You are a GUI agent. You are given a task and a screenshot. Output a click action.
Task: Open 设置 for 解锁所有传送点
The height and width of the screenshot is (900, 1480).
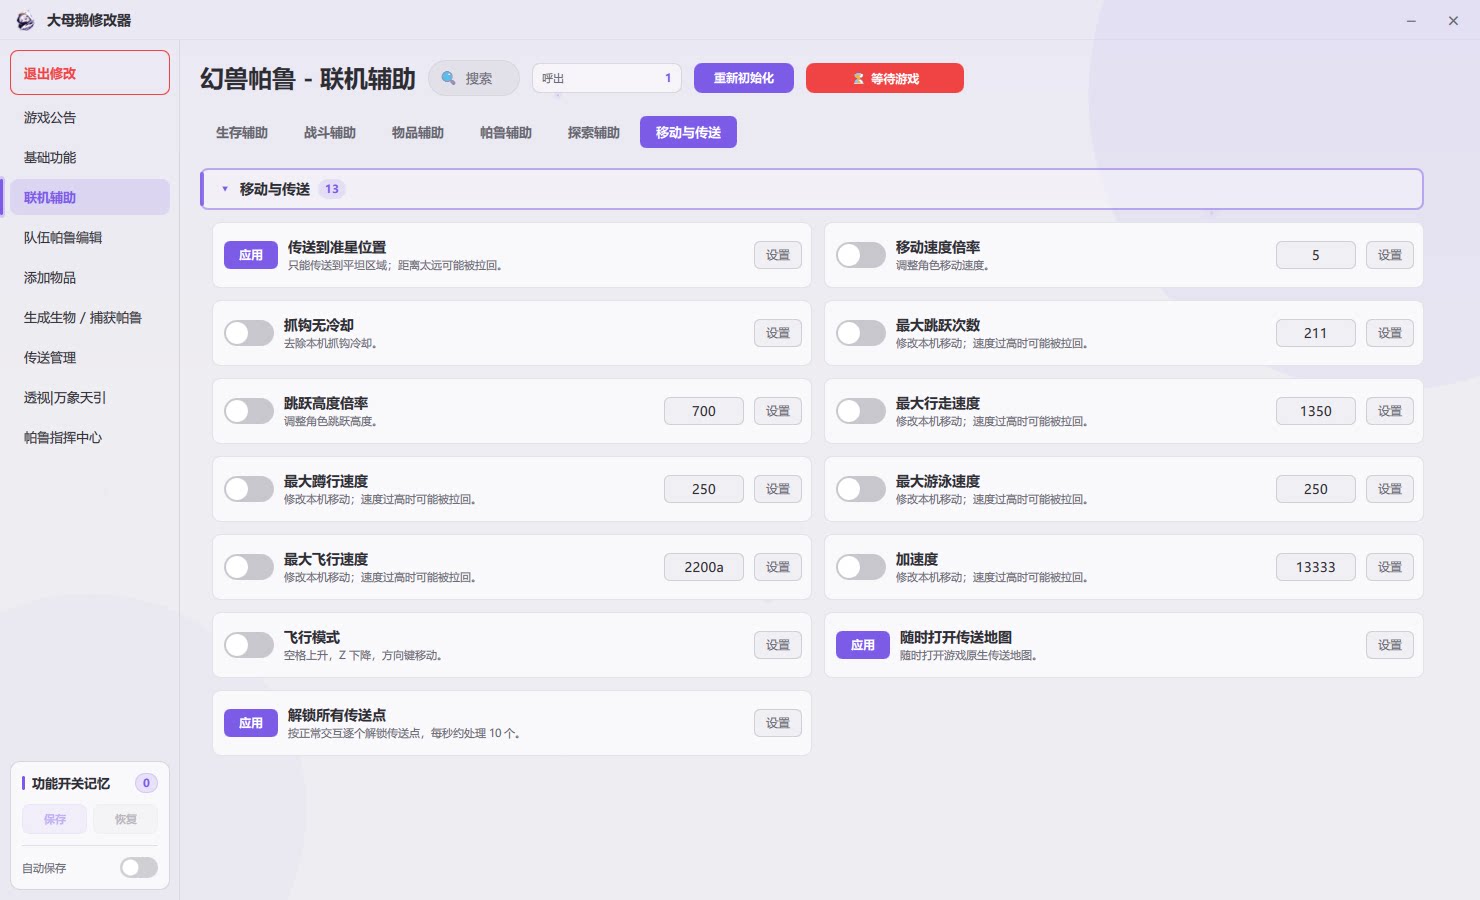pyautogui.click(x=778, y=723)
